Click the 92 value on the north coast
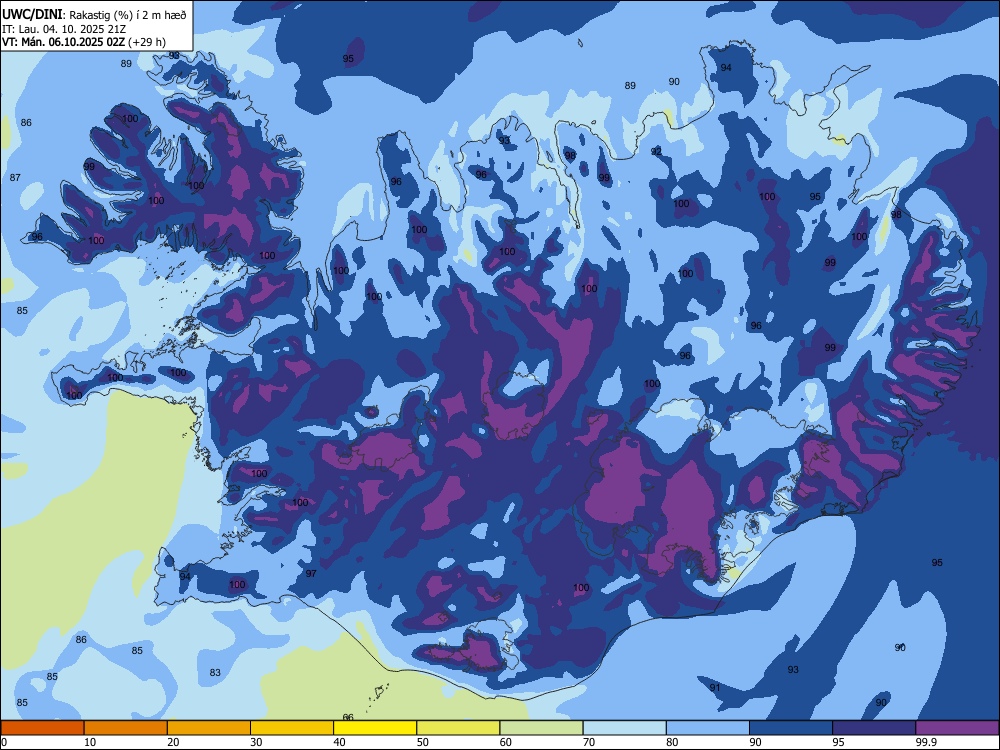This screenshot has width=1000, height=750. click(656, 151)
